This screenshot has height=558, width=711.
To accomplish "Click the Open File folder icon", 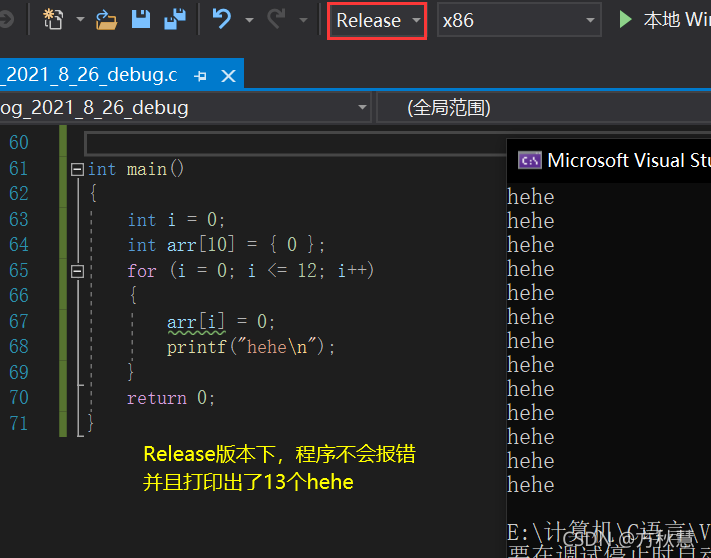I will point(107,20).
